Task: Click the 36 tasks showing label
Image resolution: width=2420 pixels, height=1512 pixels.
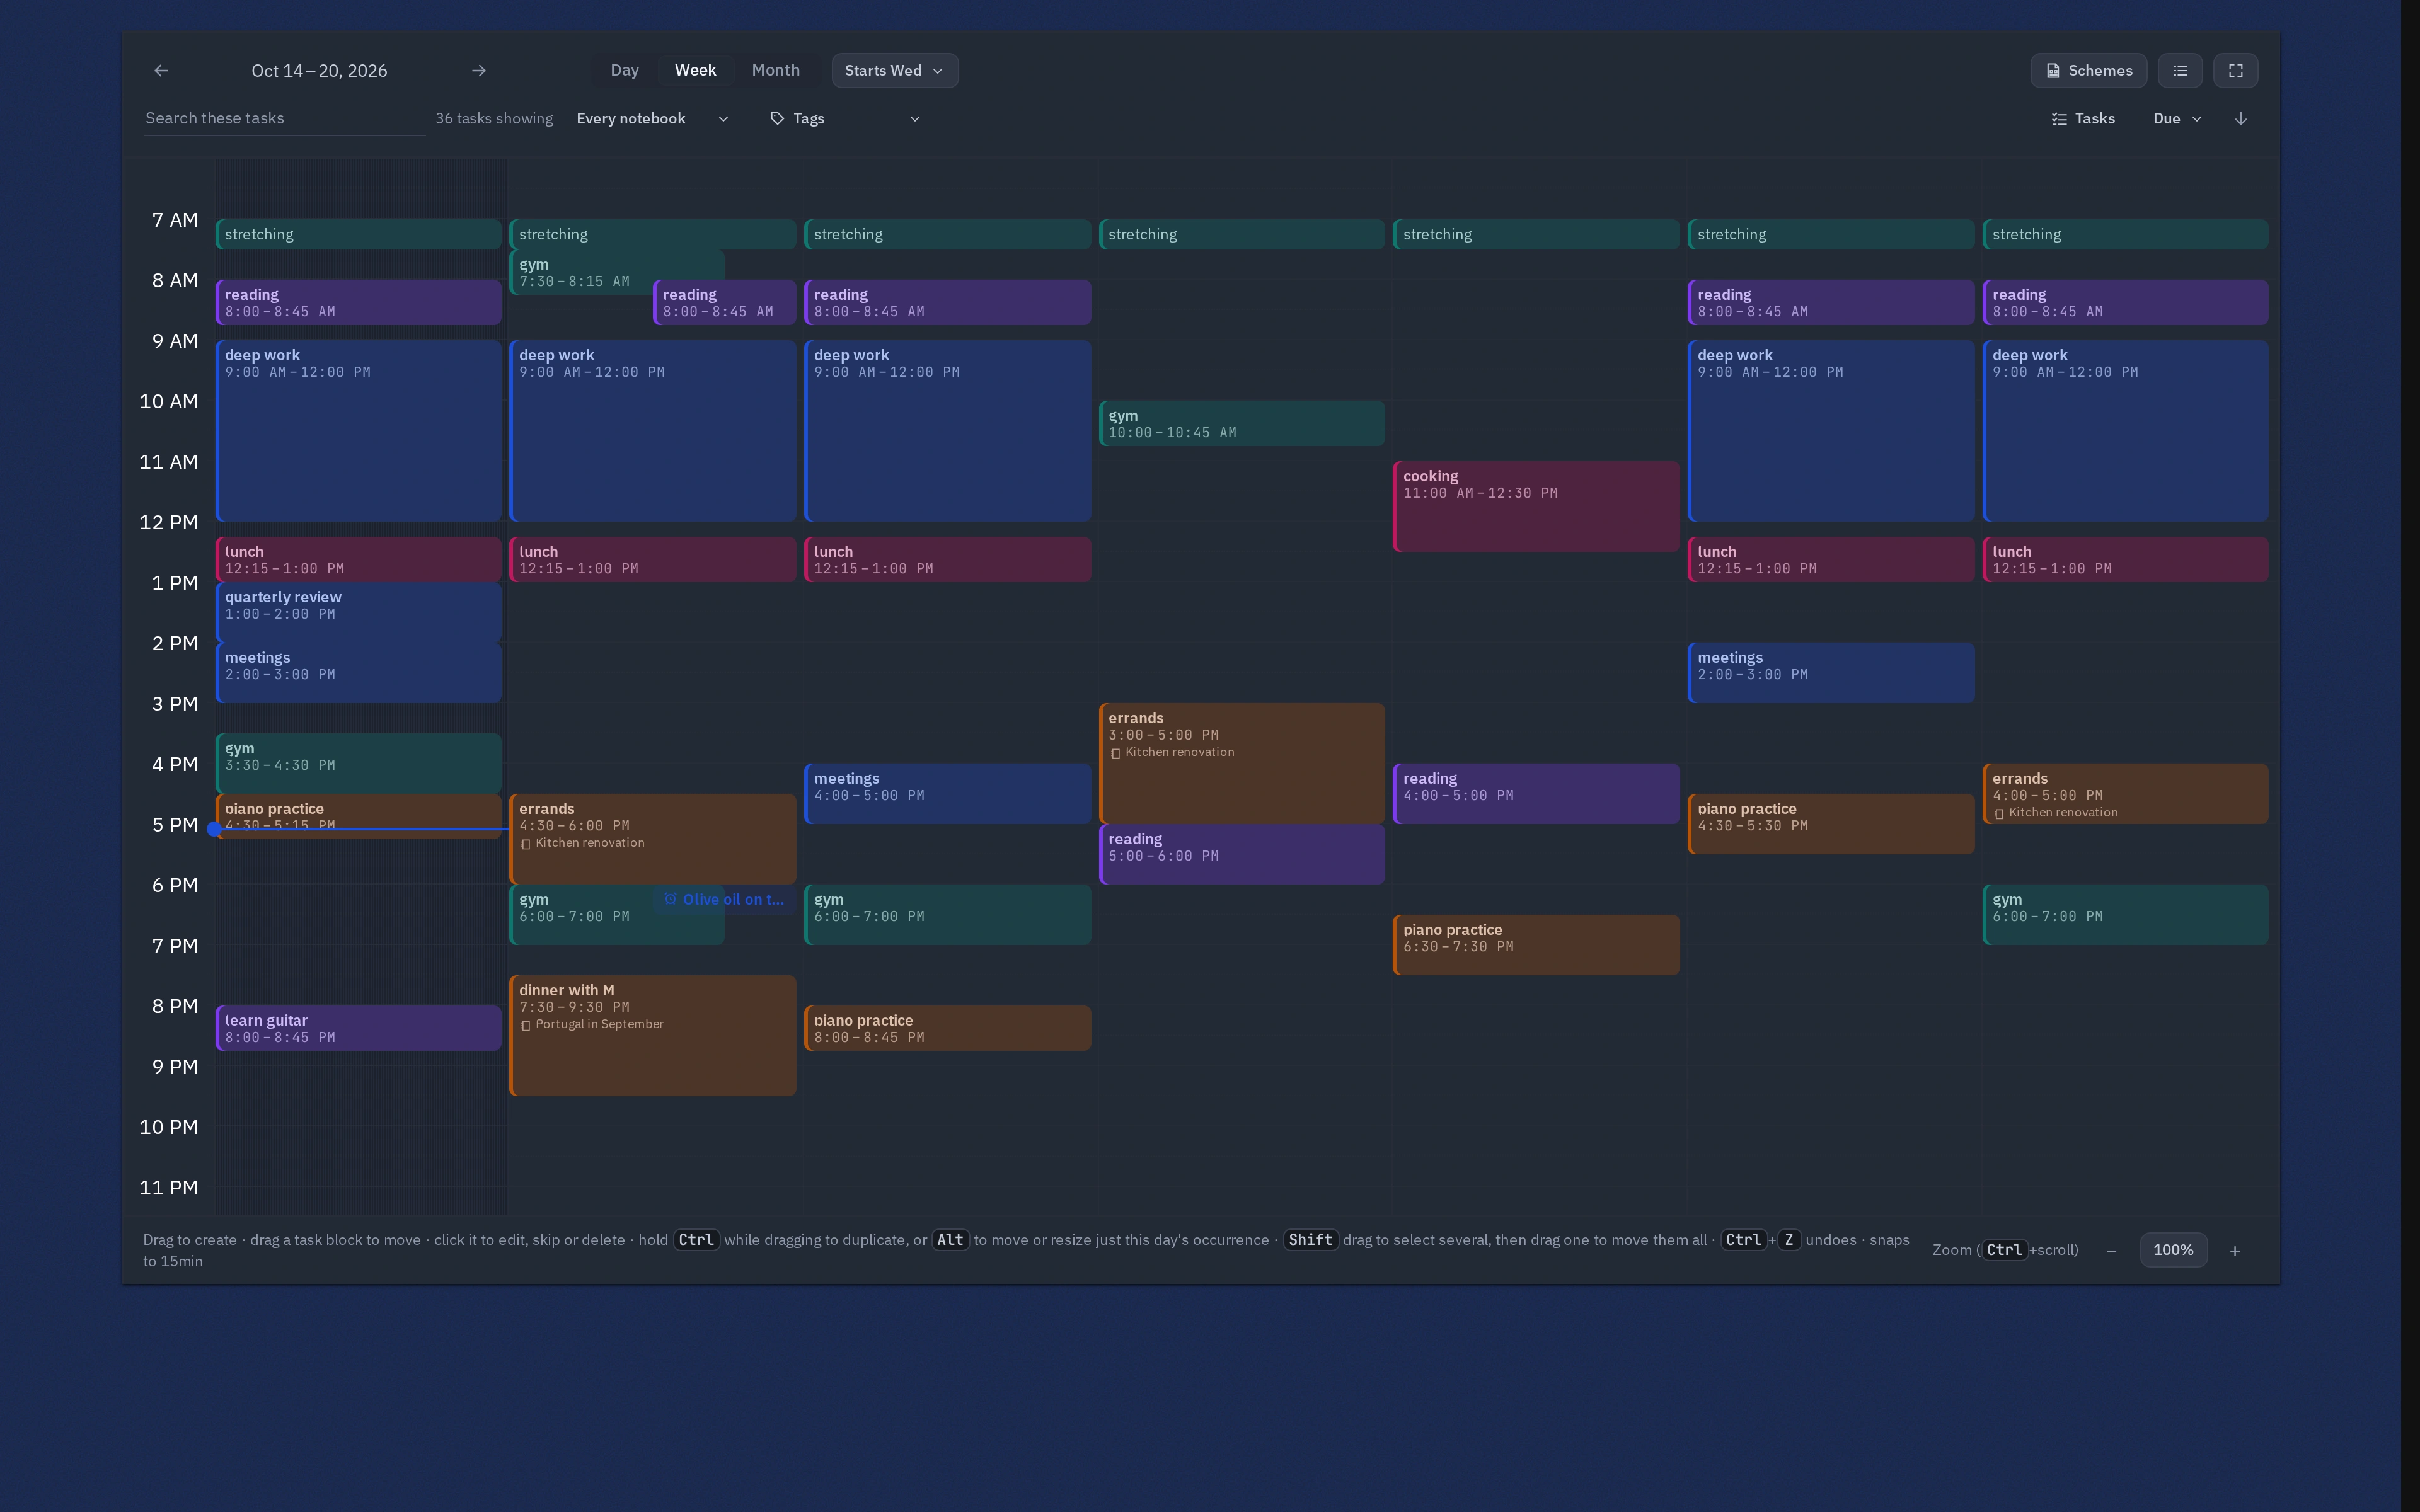Action: pos(494,118)
